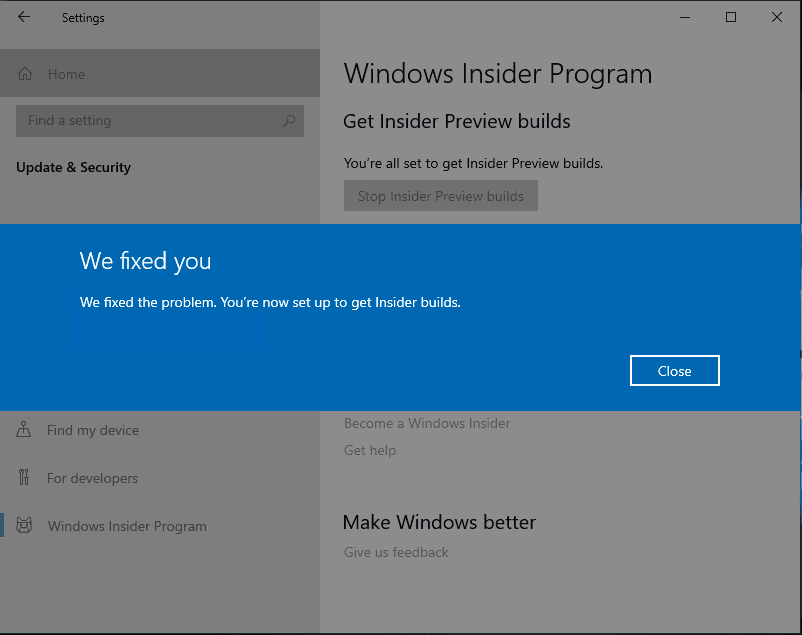Click the Settings hamburger area beside back arrow

(x=83, y=17)
